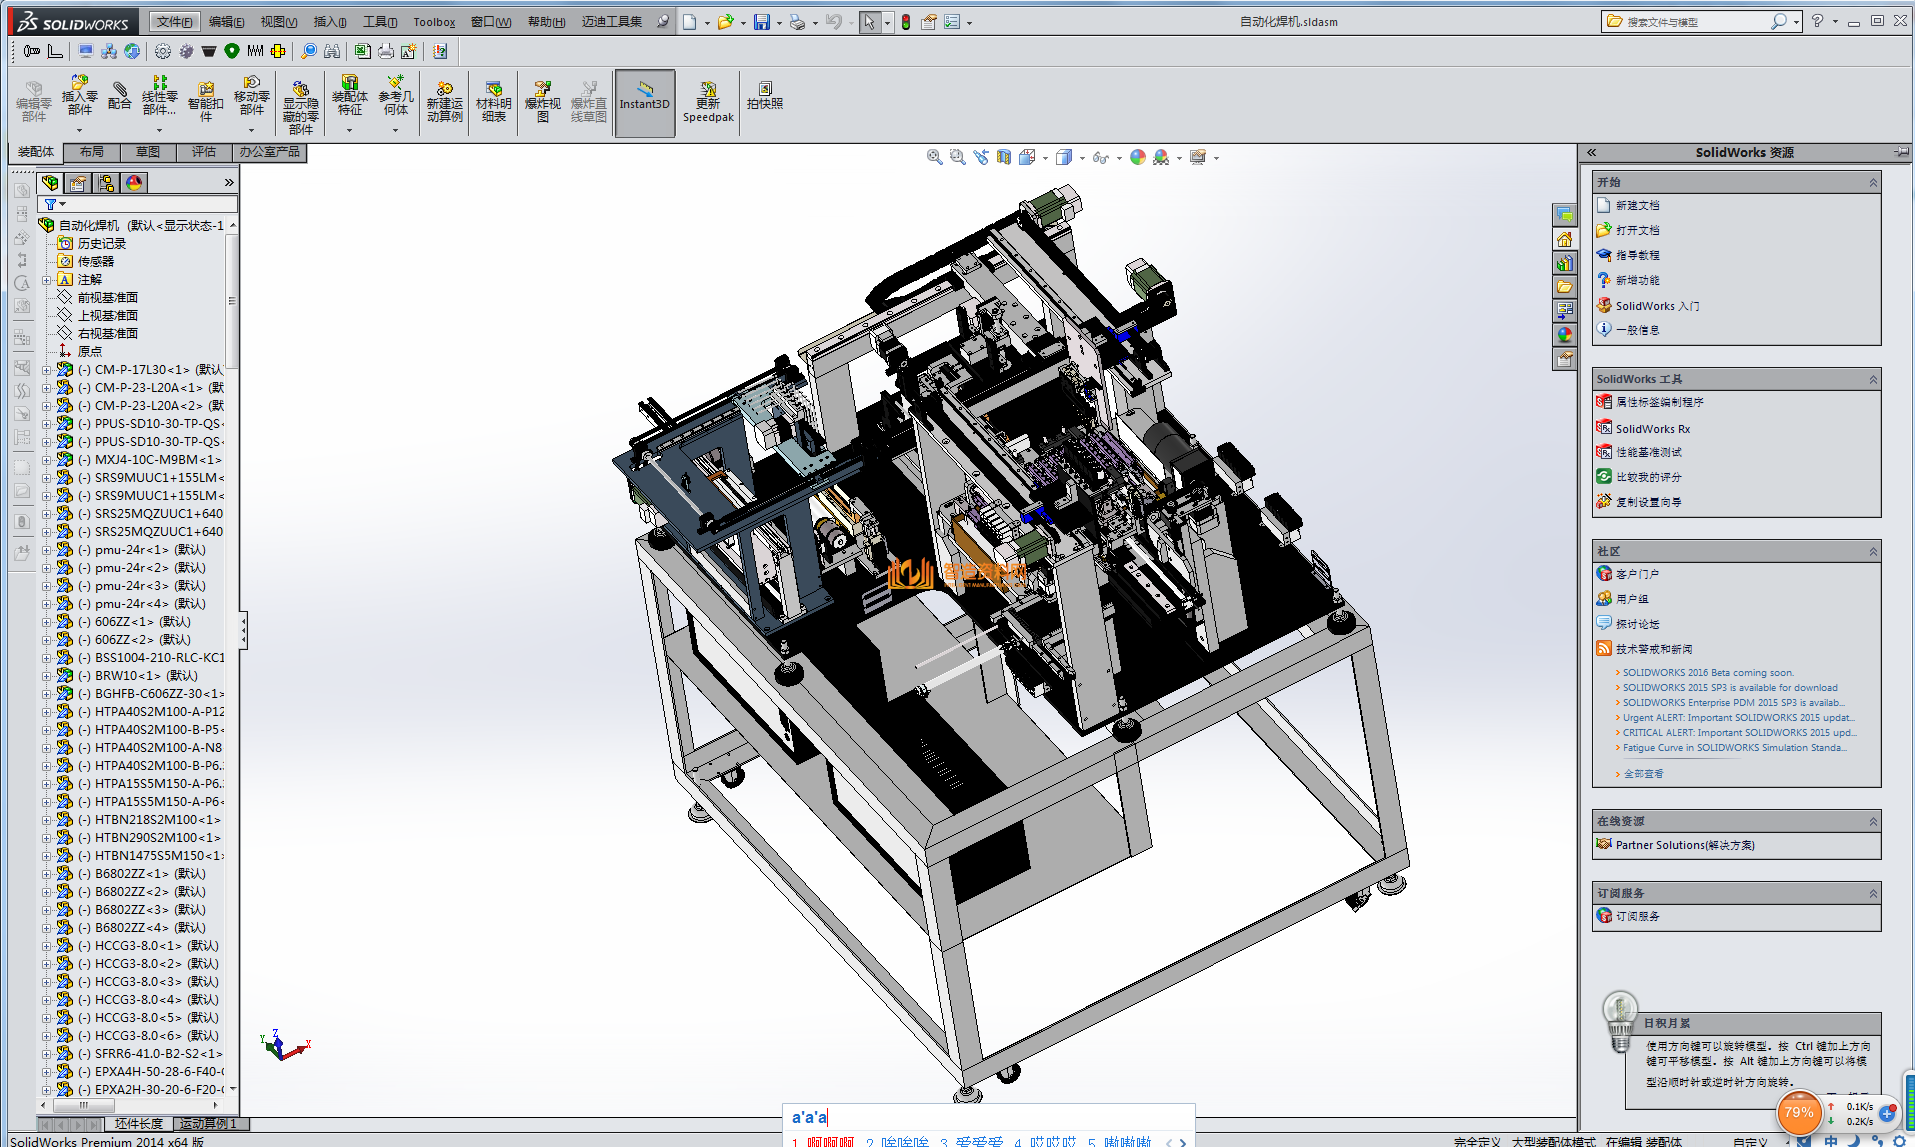
Task: Open the 插入零部件 dropdown arrow
Action: (x=79, y=130)
